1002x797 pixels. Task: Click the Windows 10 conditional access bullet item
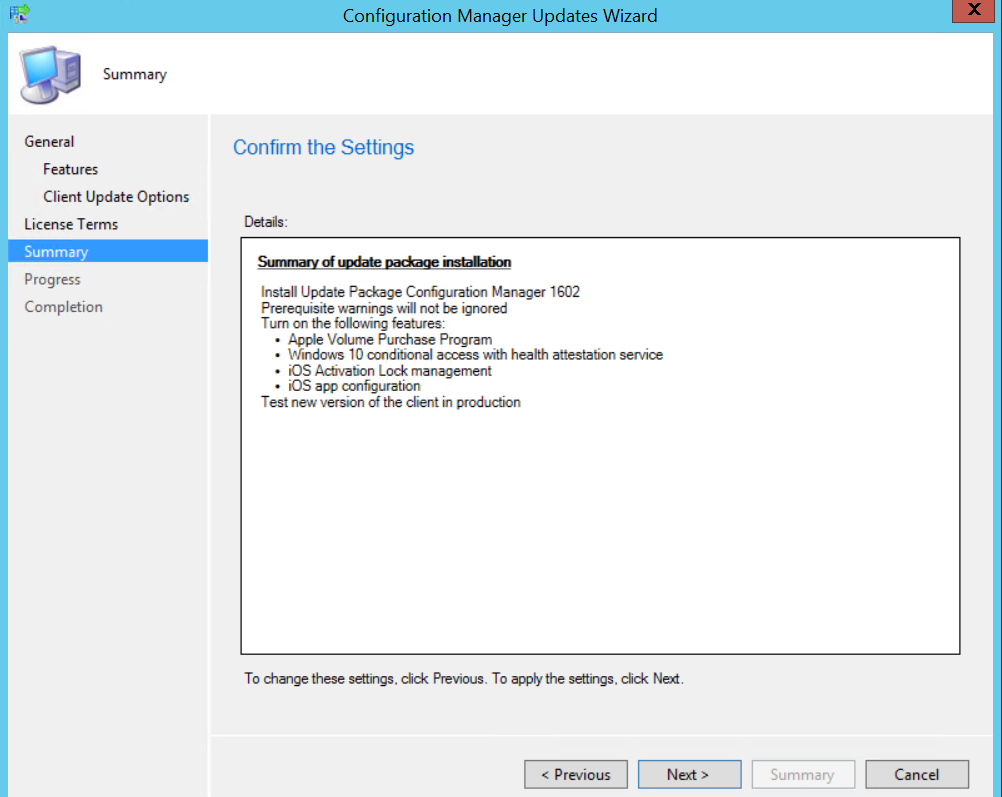tap(475, 355)
